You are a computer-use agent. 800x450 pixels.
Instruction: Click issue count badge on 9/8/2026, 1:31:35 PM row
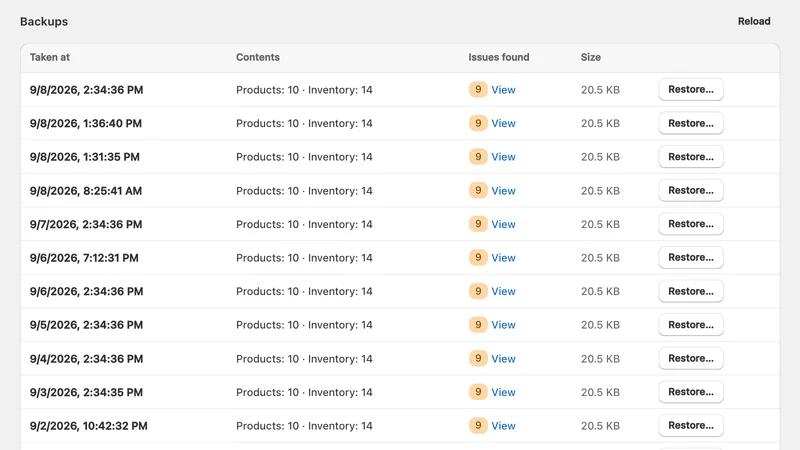478,157
